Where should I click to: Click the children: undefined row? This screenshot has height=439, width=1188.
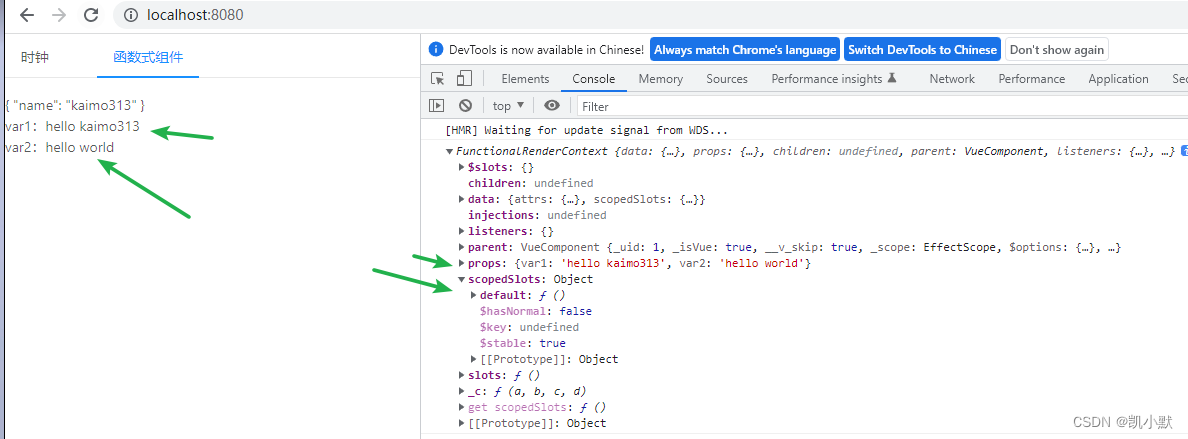click(x=530, y=183)
